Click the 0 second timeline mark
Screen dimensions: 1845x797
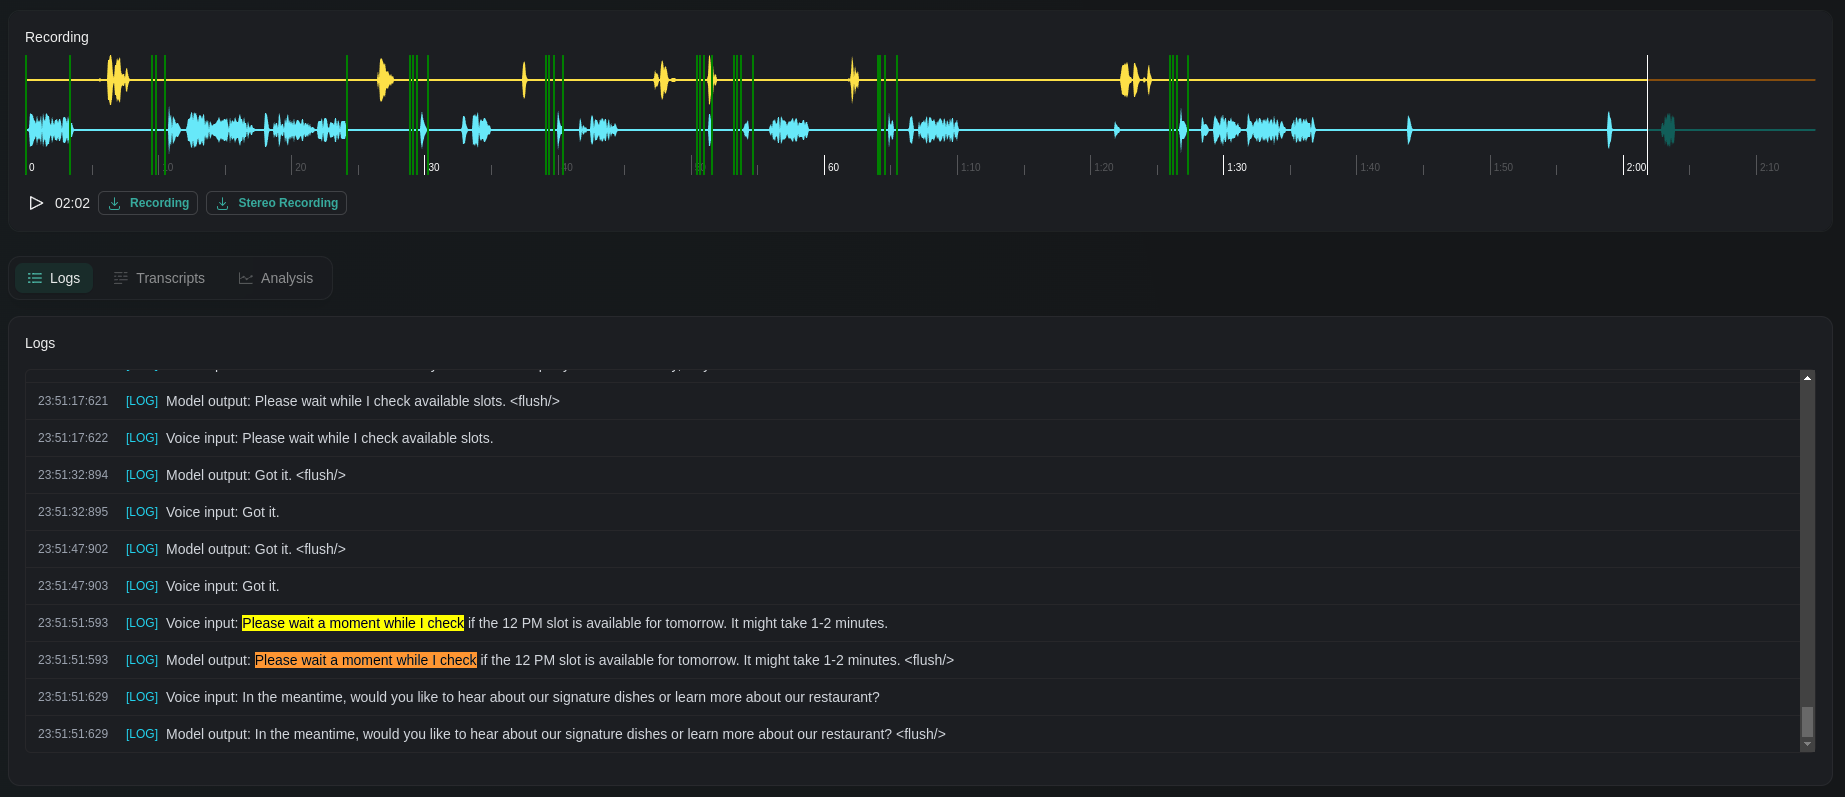pyautogui.click(x=32, y=167)
